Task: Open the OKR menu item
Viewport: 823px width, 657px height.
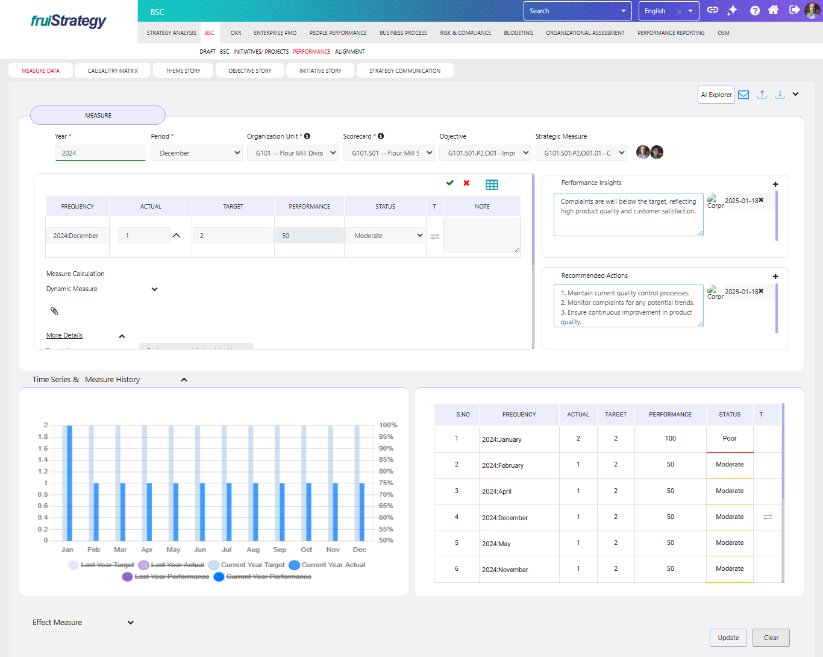Action: [236, 33]
